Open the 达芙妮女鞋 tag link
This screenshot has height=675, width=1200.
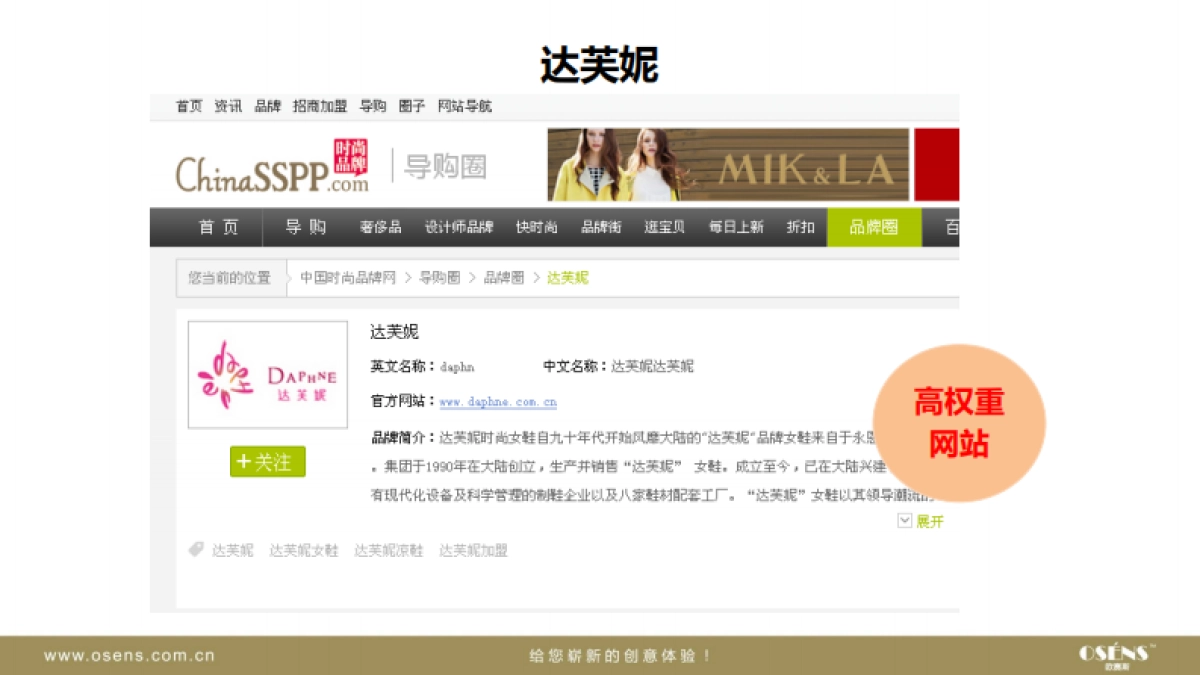click(x=302, y=550)
